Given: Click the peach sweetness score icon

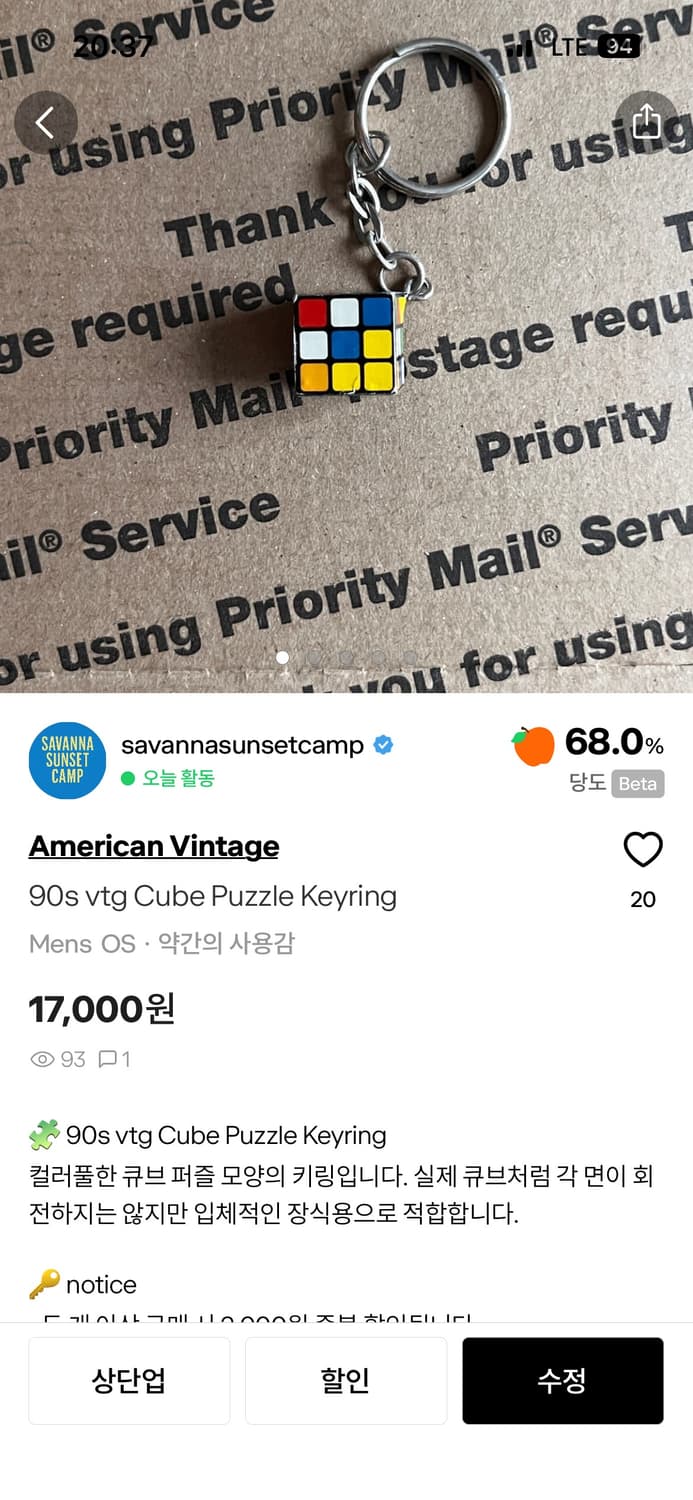Looking at the screenshot, I should click(x=534, y=745).
